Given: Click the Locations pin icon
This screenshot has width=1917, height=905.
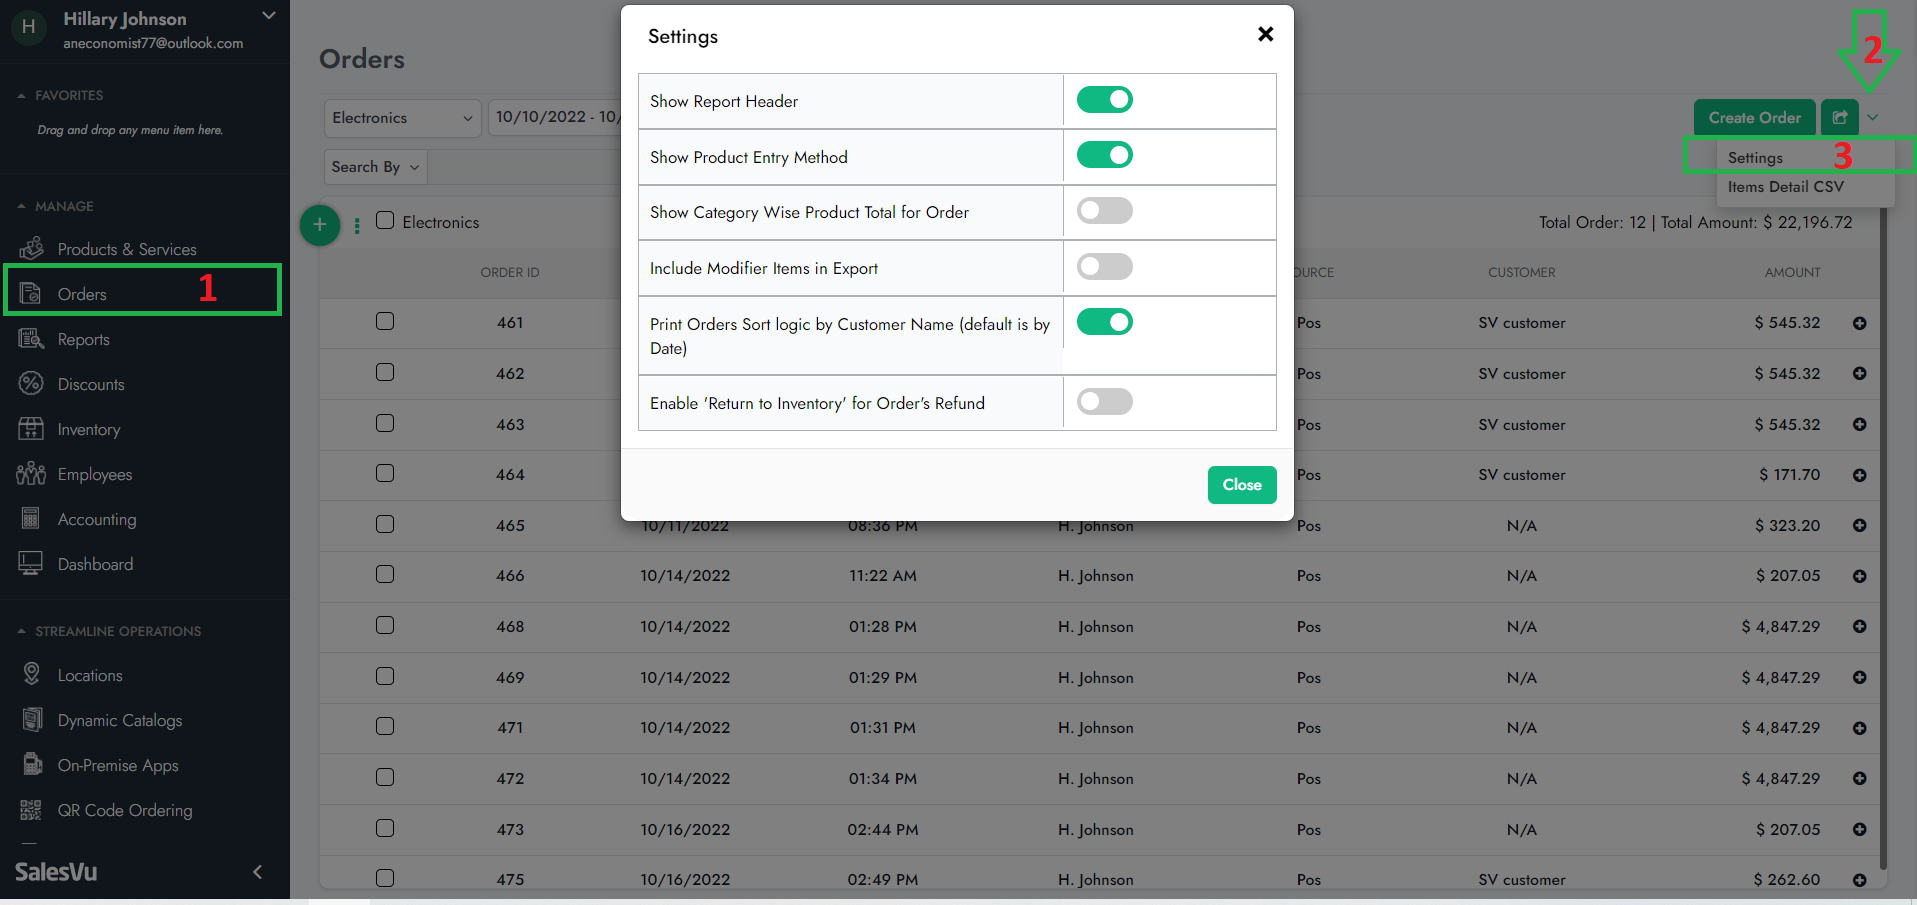Looking at the screenshot, I should (31, 675).
